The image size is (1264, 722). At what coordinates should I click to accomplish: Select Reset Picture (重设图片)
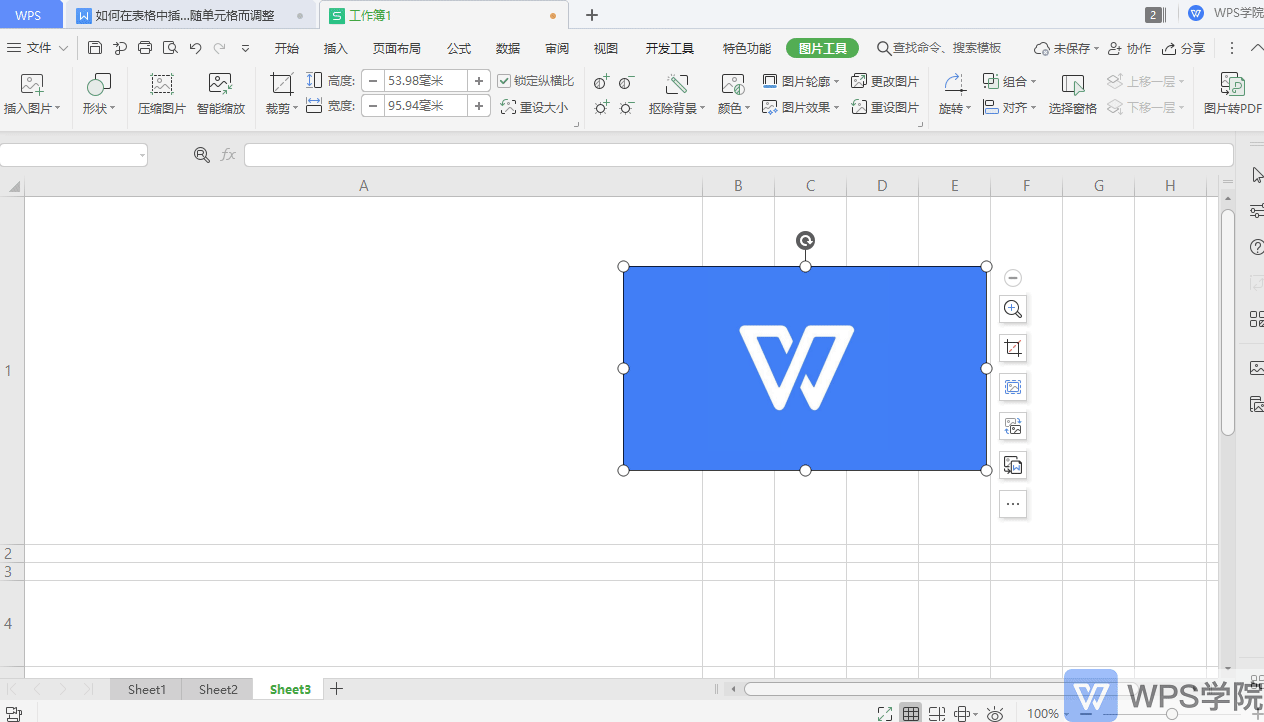(x=885, y=107)
